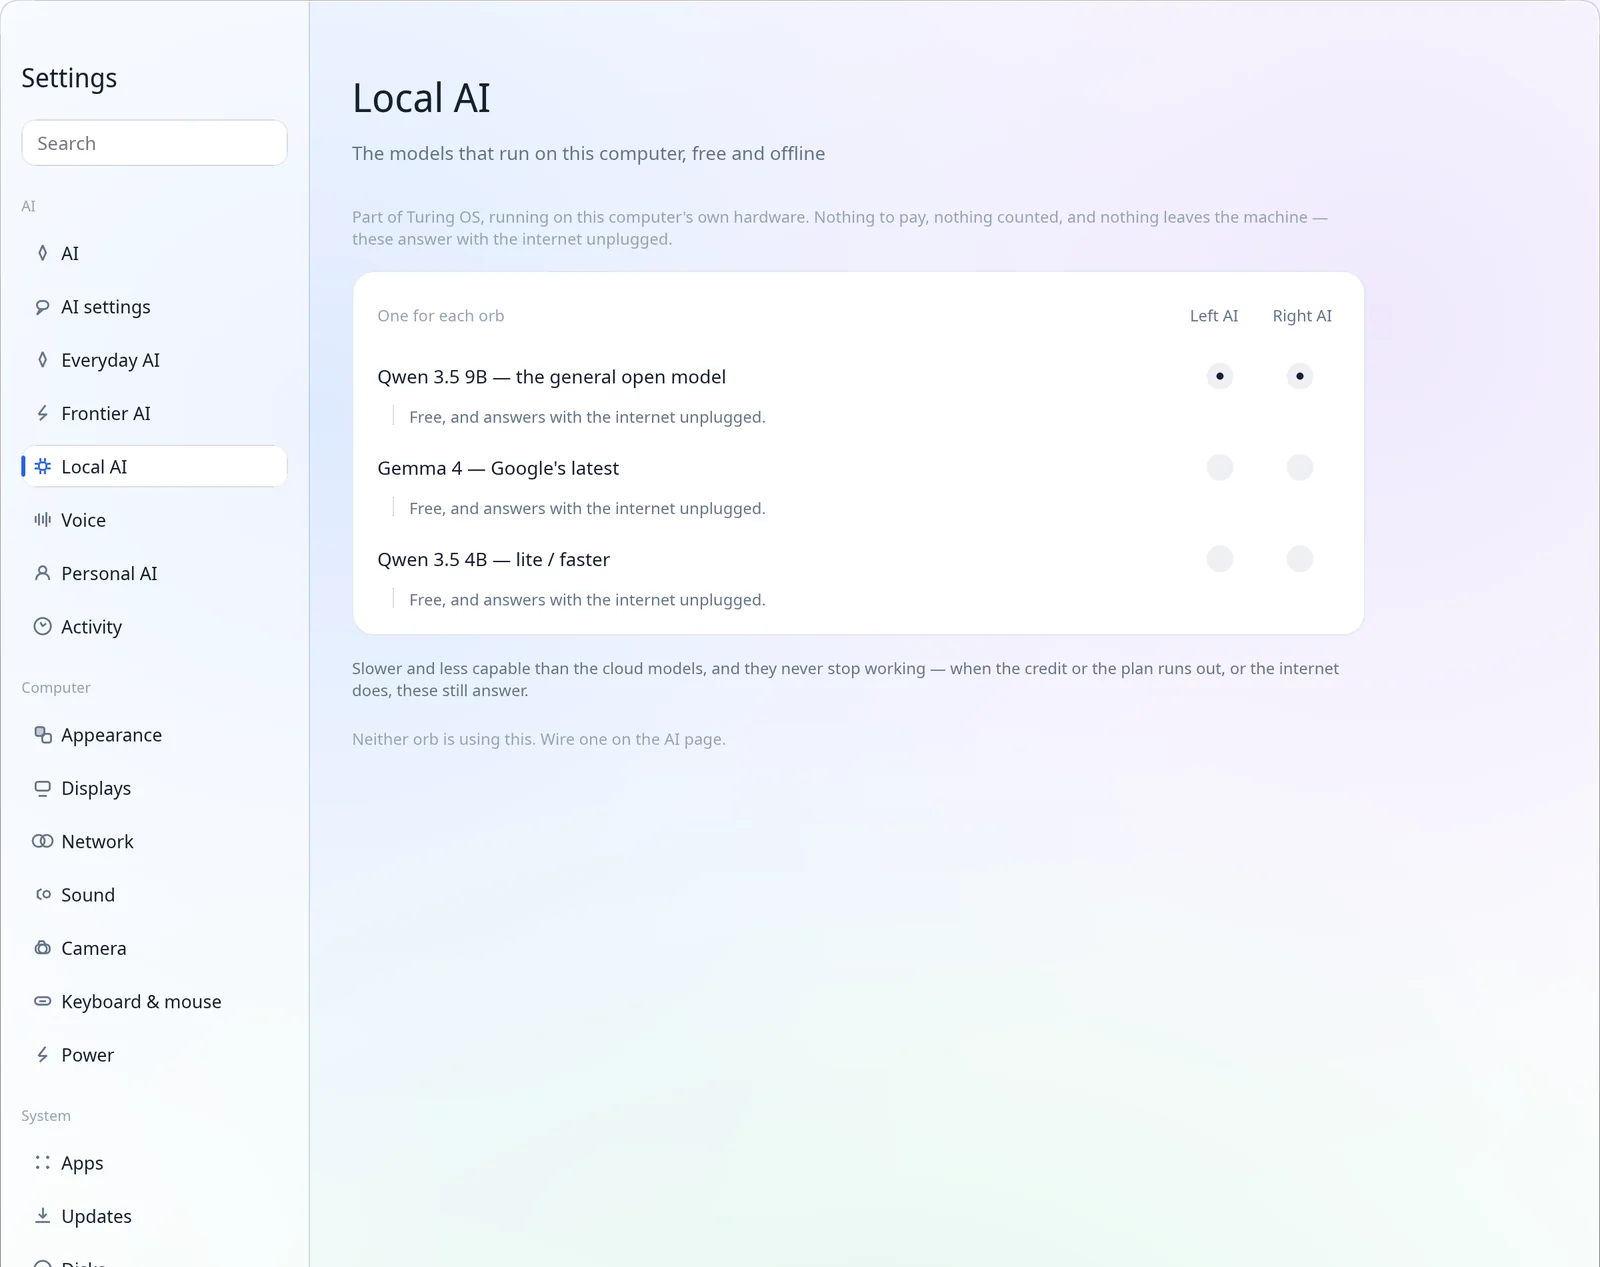Click the diamond icon next to AI
This screenshot has width=1600, height=1267.
click(42, 253)
